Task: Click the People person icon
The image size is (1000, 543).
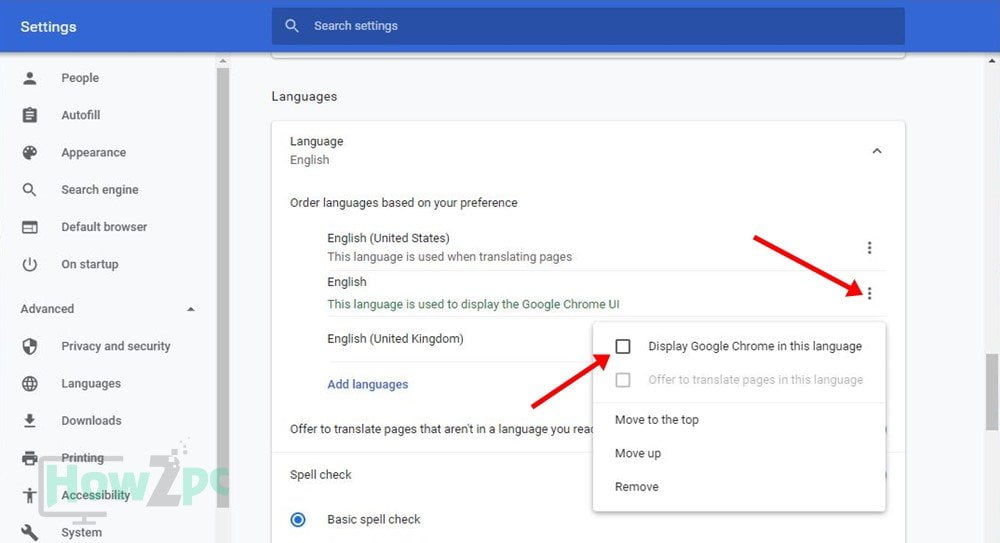Action: (29, 78)
